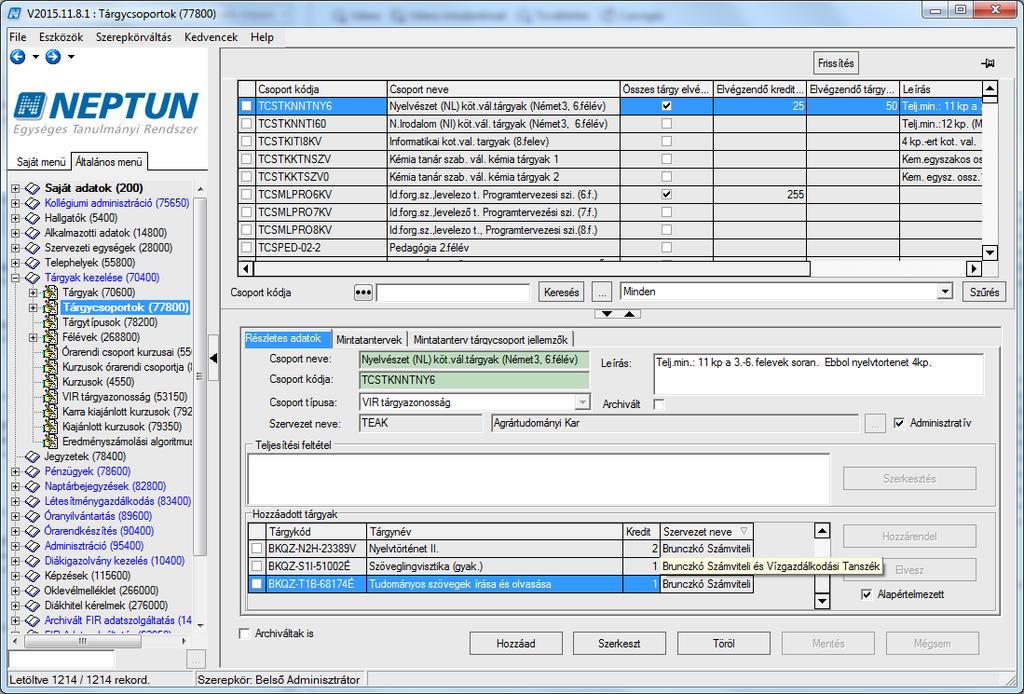Image resolution: width=1024 pixels, height=694 pixels.
Task: Check the row checkbox for BKQZ-N2H-23389V
Action: (x=257, y=548)
